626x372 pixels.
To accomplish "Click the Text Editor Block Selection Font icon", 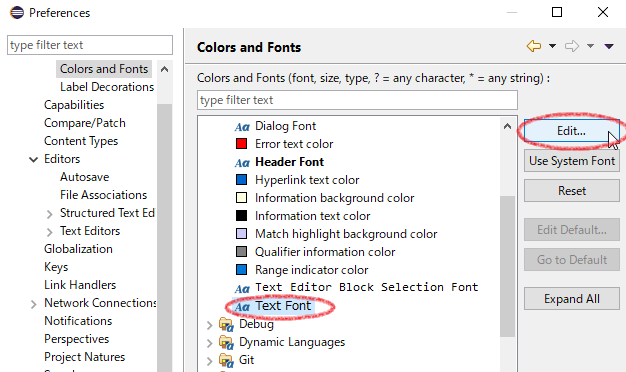I will pyautogui.click(x=242, y=288).
